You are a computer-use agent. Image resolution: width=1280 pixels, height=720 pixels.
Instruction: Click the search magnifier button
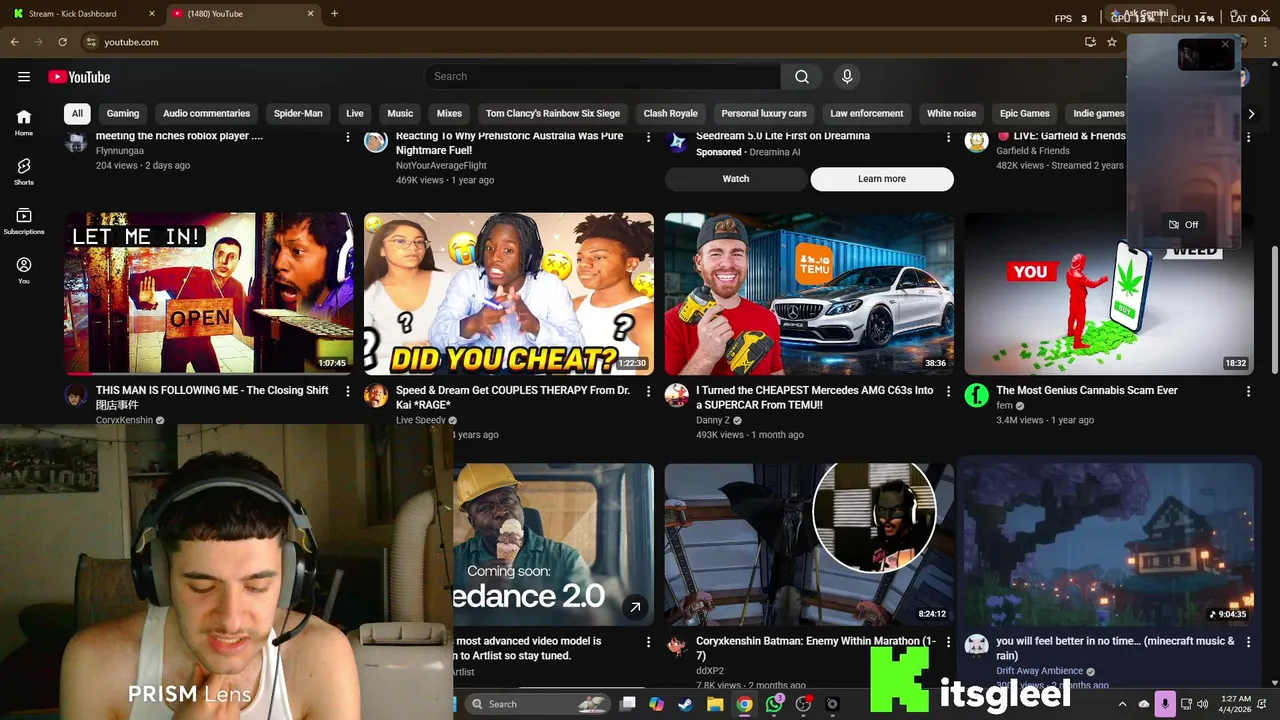802,77
